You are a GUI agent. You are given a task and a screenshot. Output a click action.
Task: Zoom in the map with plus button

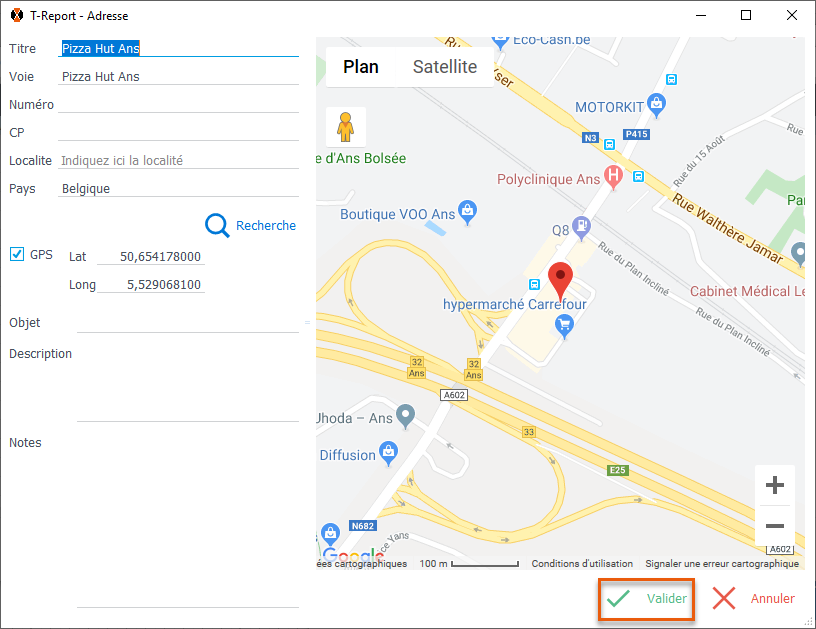[x=774, y=486]
